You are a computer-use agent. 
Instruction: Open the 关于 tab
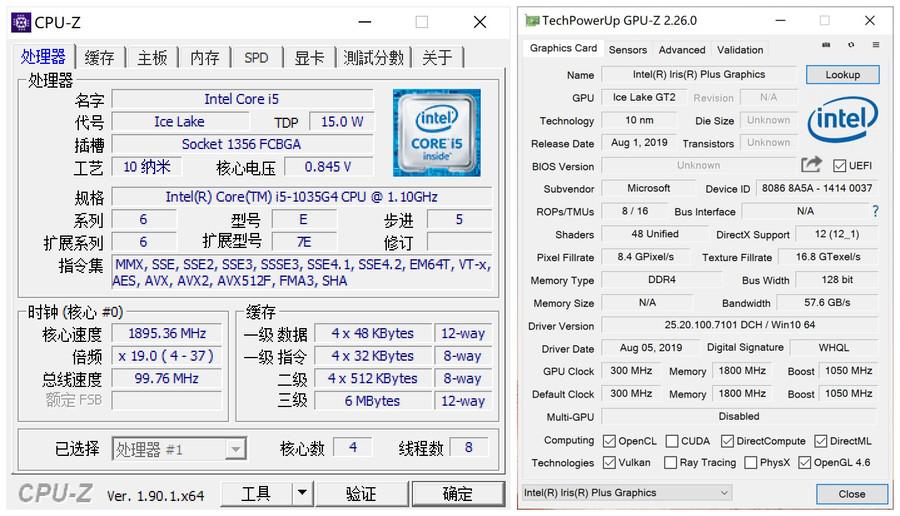[437, 57]
